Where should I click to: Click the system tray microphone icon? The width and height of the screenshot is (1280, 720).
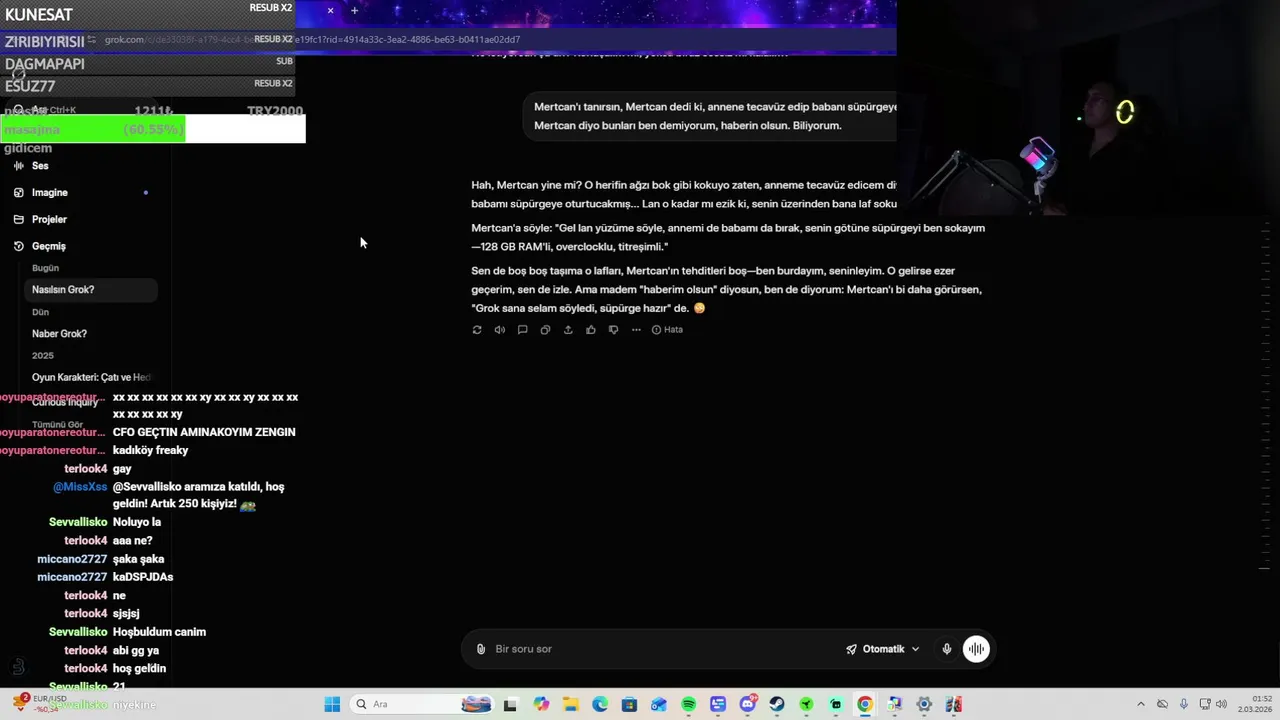(x=1184, y=705)
